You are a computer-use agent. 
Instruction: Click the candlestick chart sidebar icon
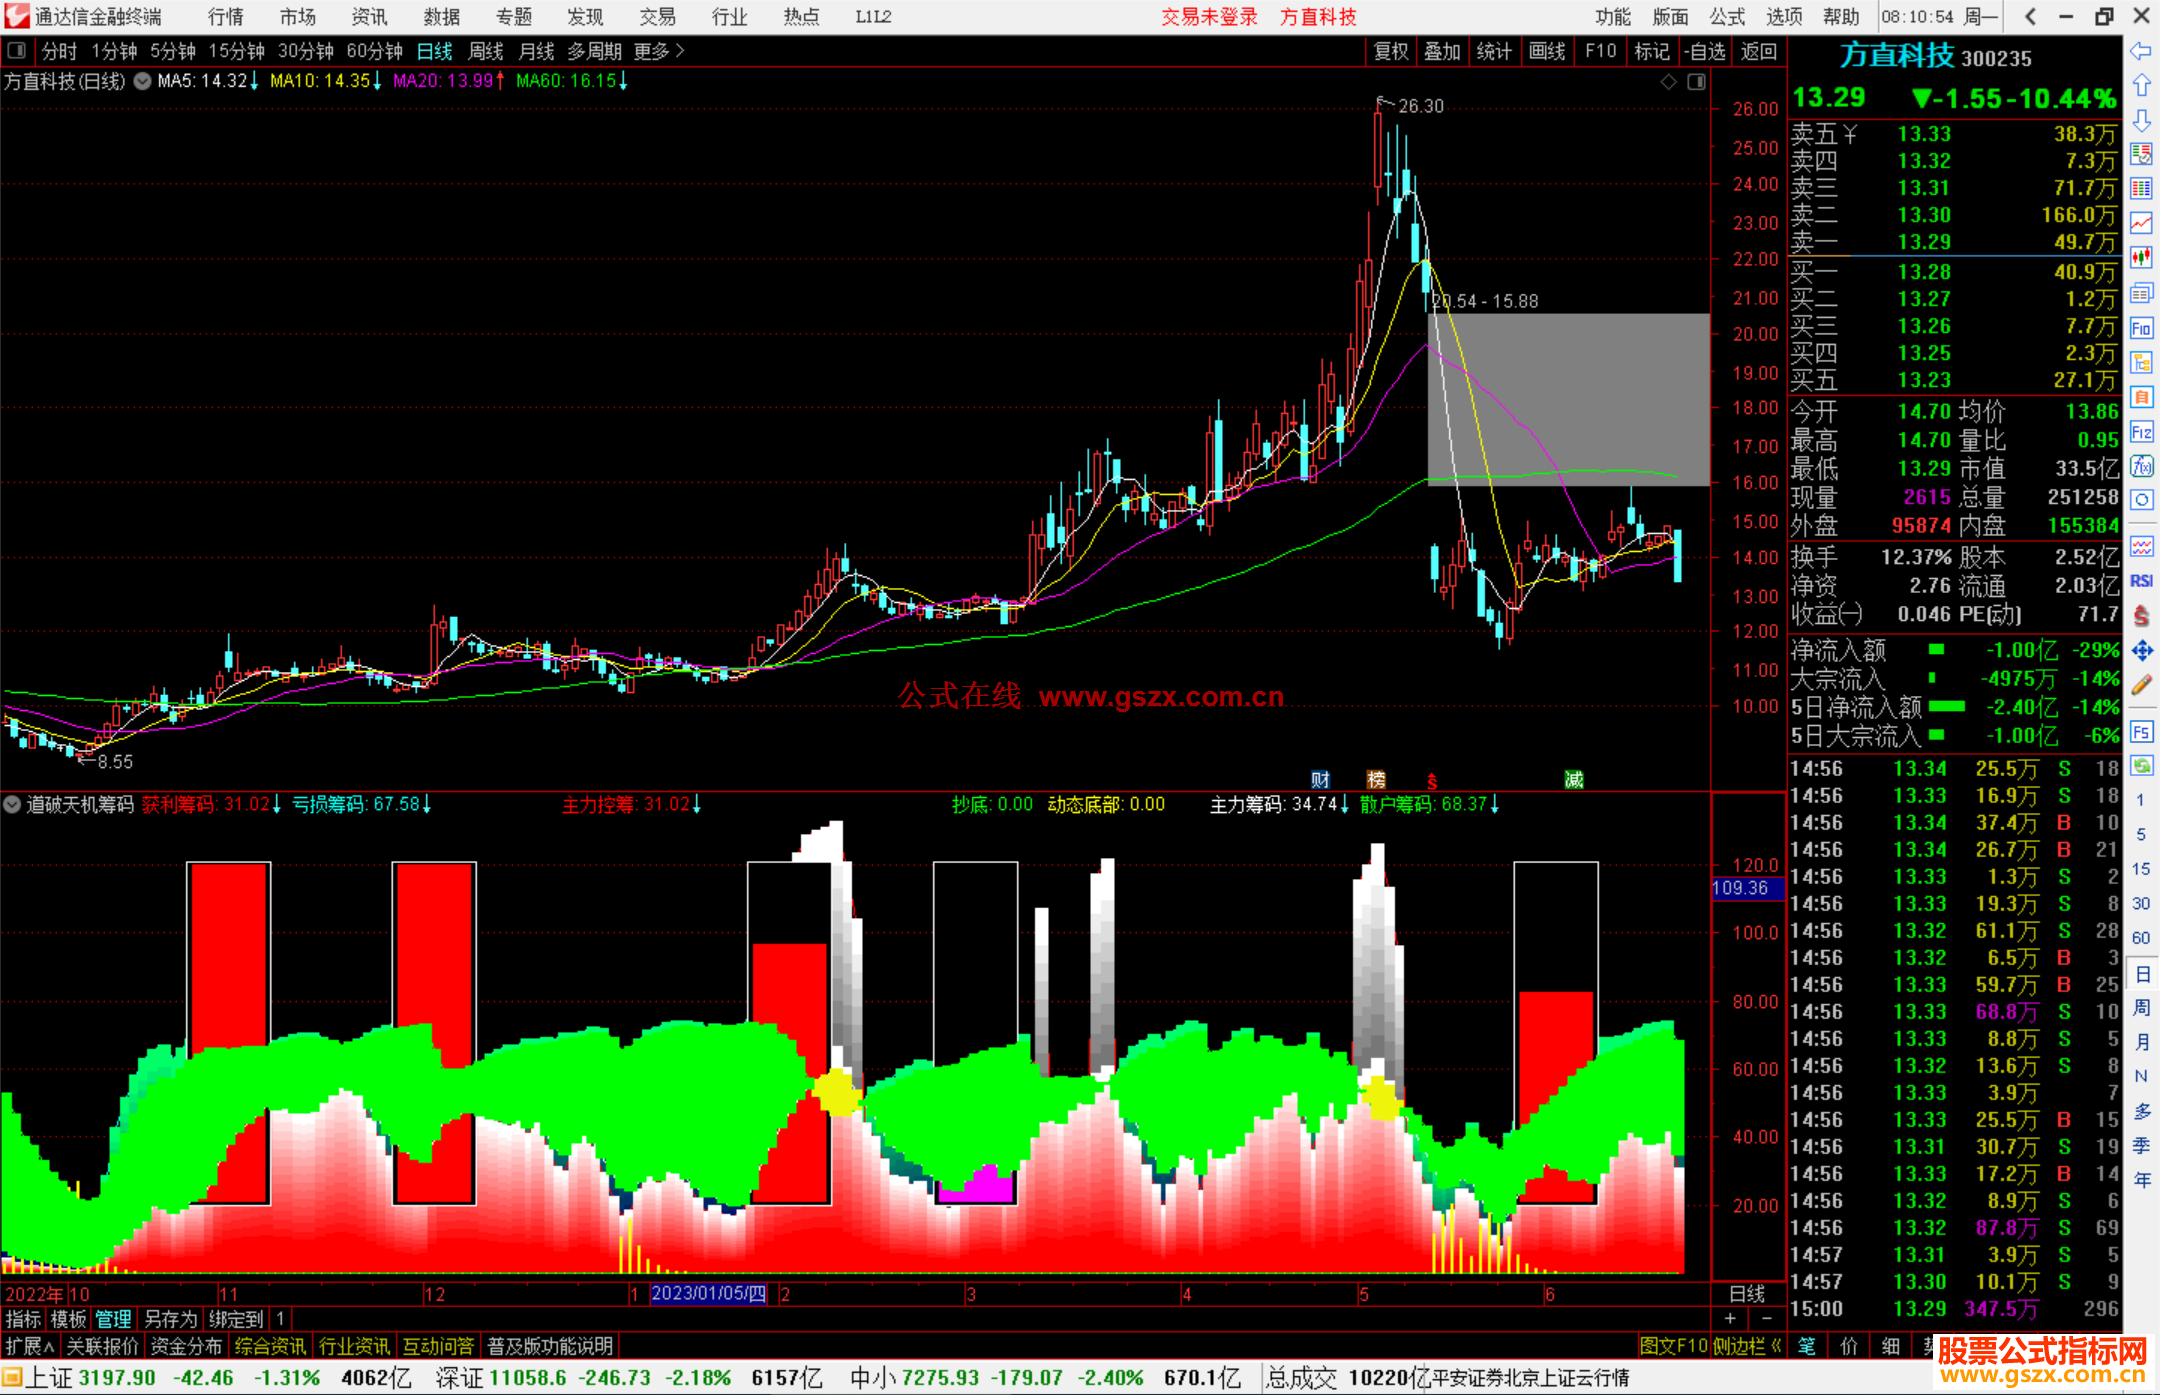click(x=2141, y=258)
